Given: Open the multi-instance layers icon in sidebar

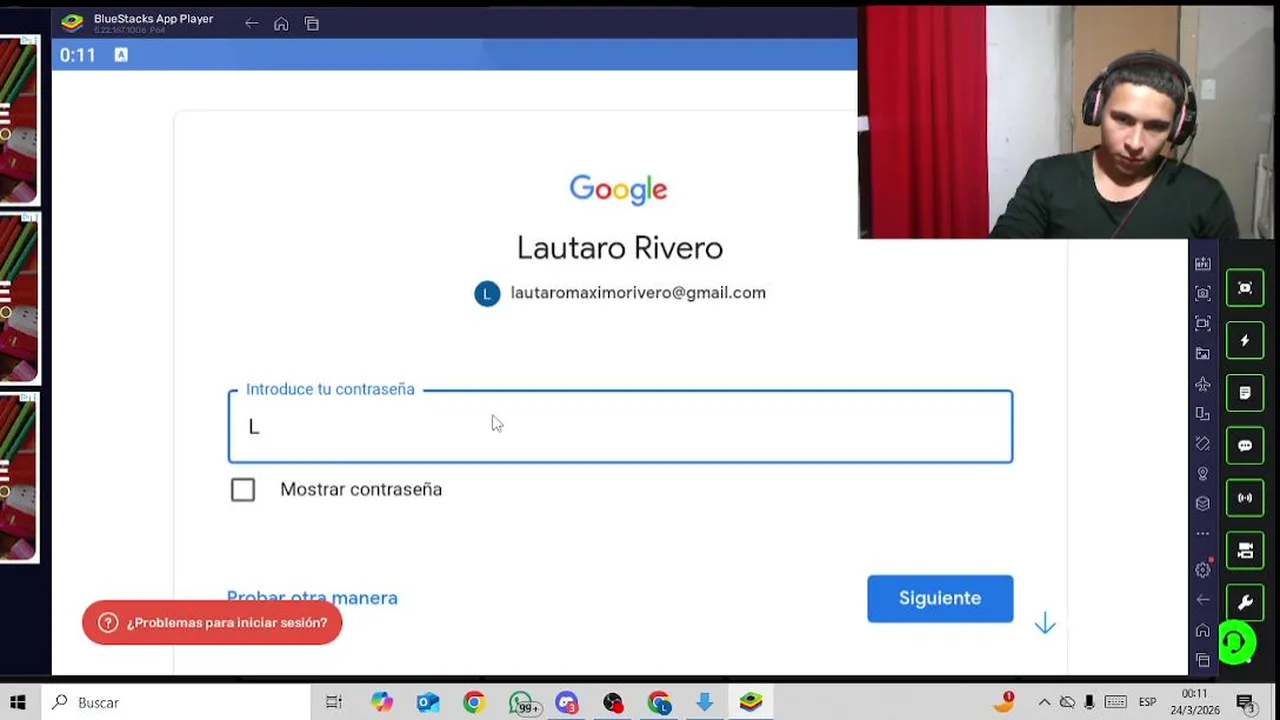Looking at the screenshot, I should pos(1203,504).
